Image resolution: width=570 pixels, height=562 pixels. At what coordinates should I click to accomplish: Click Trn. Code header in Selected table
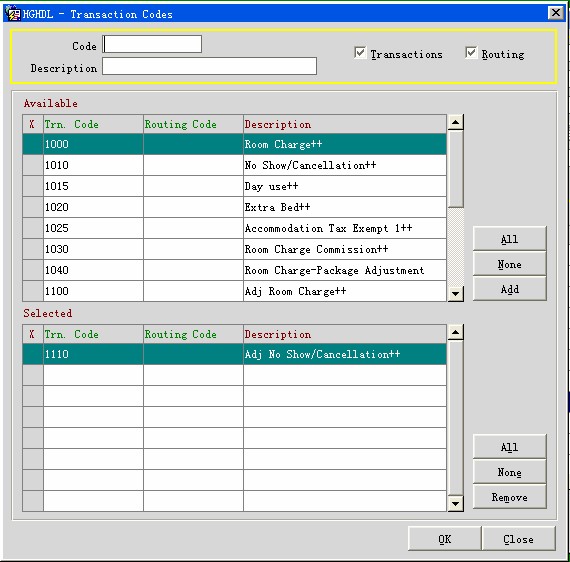93,334
